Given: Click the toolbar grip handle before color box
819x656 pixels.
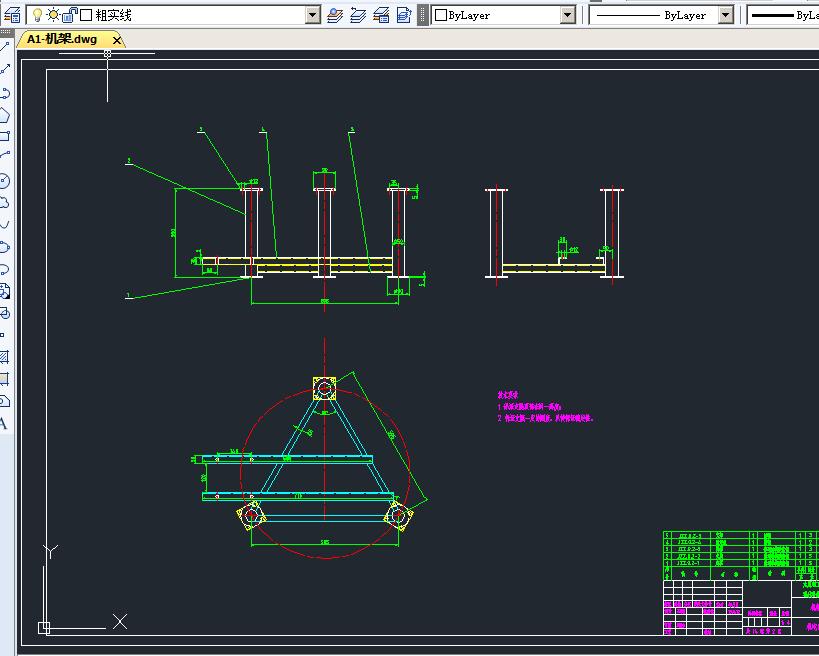Looking at the screenshot, I should [423, 15].
